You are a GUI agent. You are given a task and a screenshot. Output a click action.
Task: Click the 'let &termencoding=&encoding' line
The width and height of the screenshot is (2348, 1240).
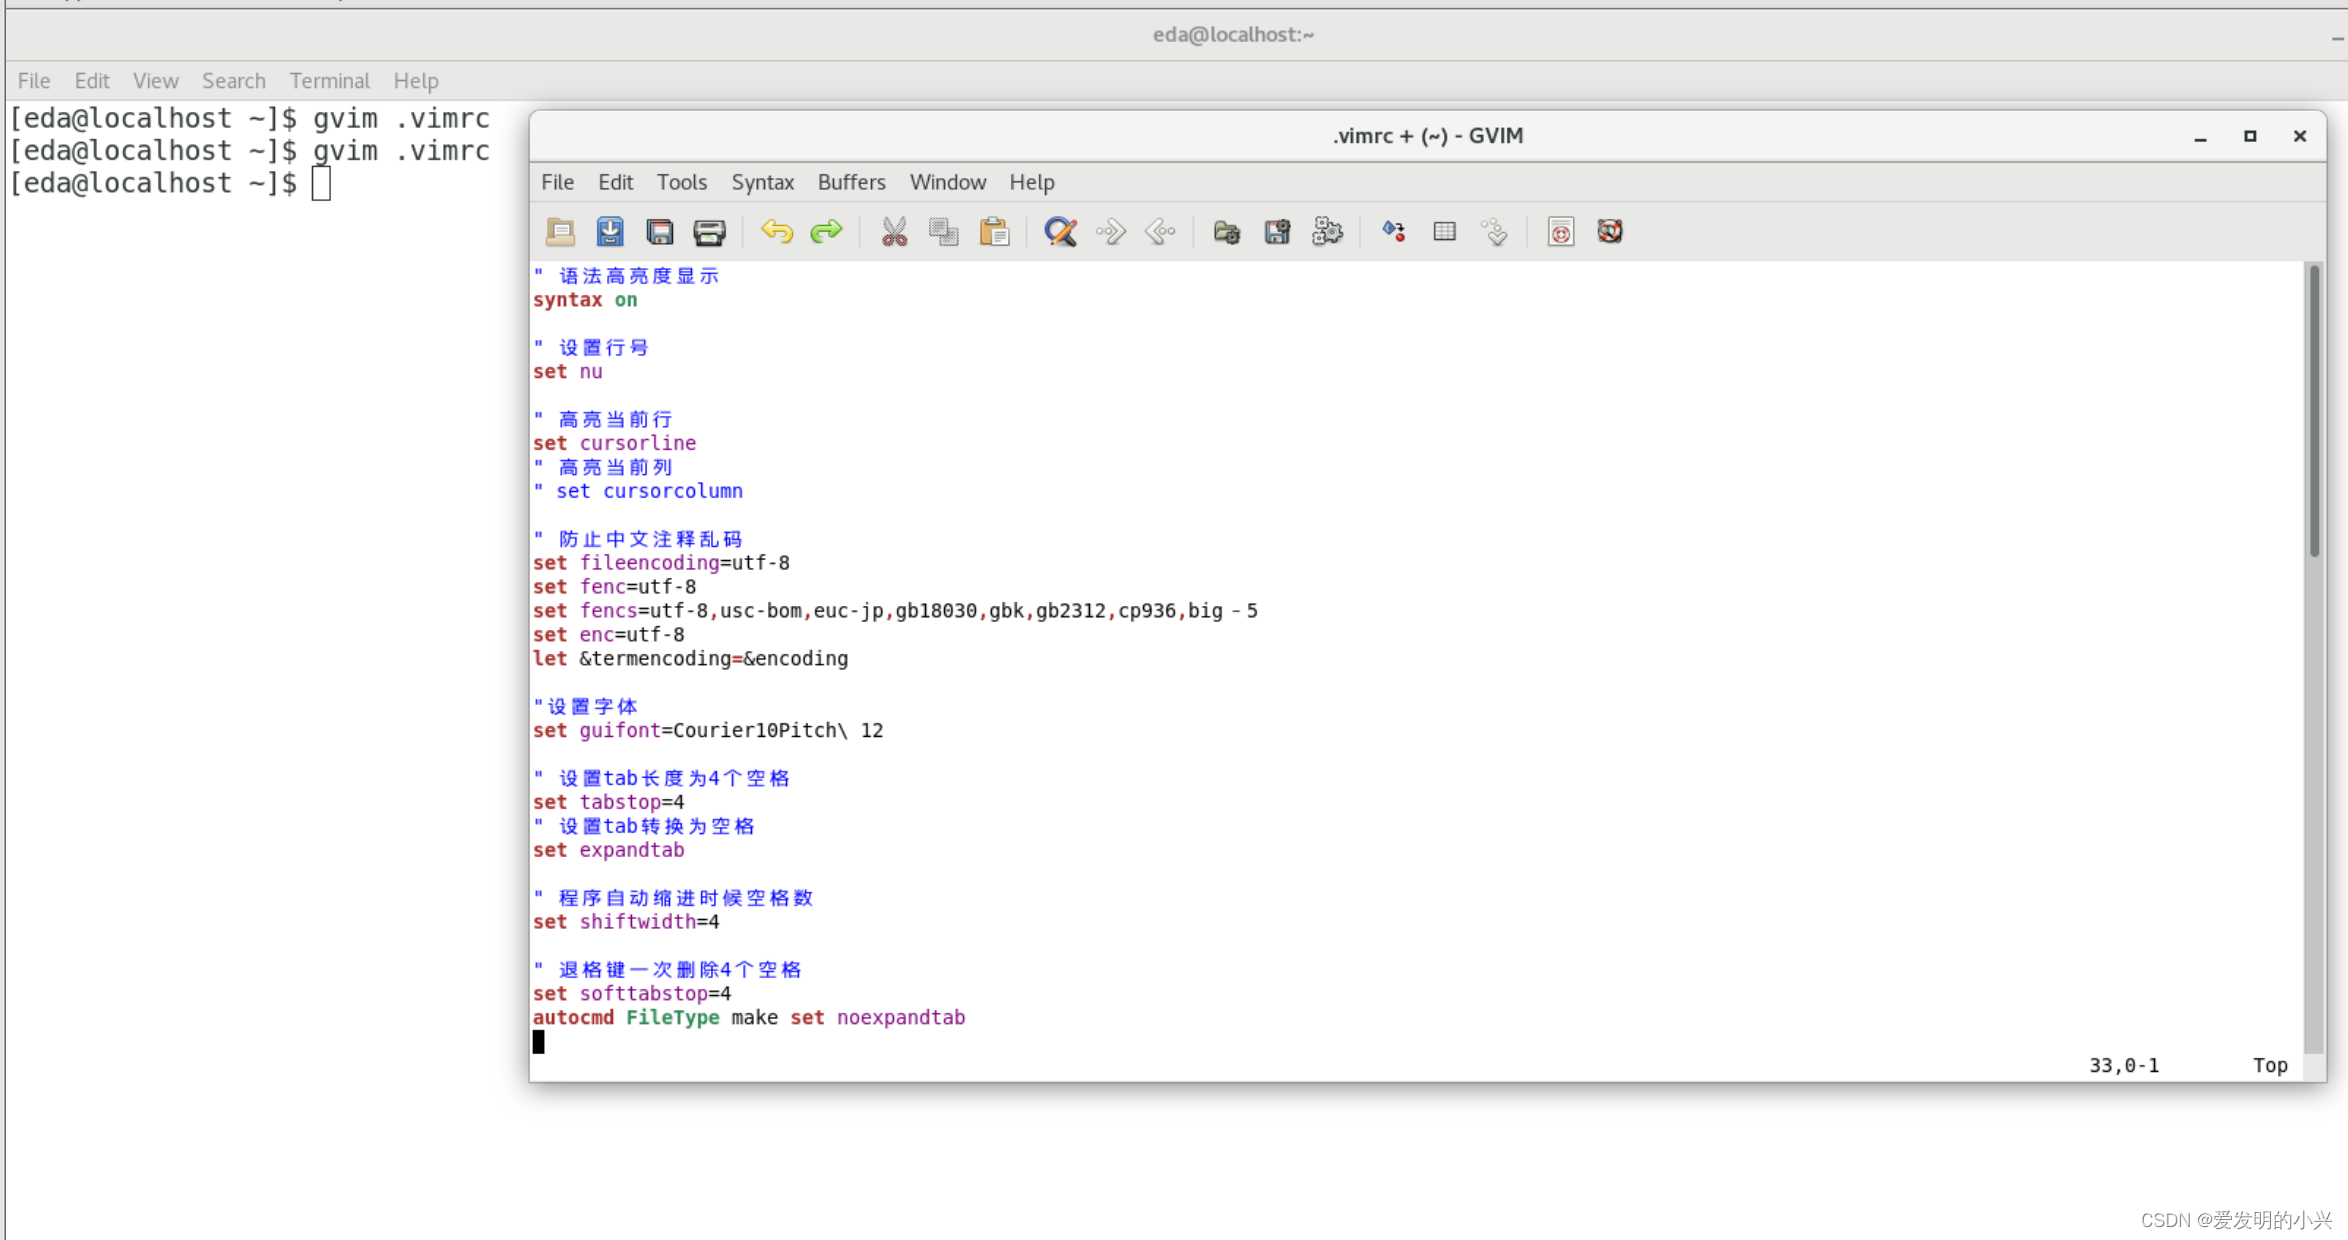tap(690, 659)
